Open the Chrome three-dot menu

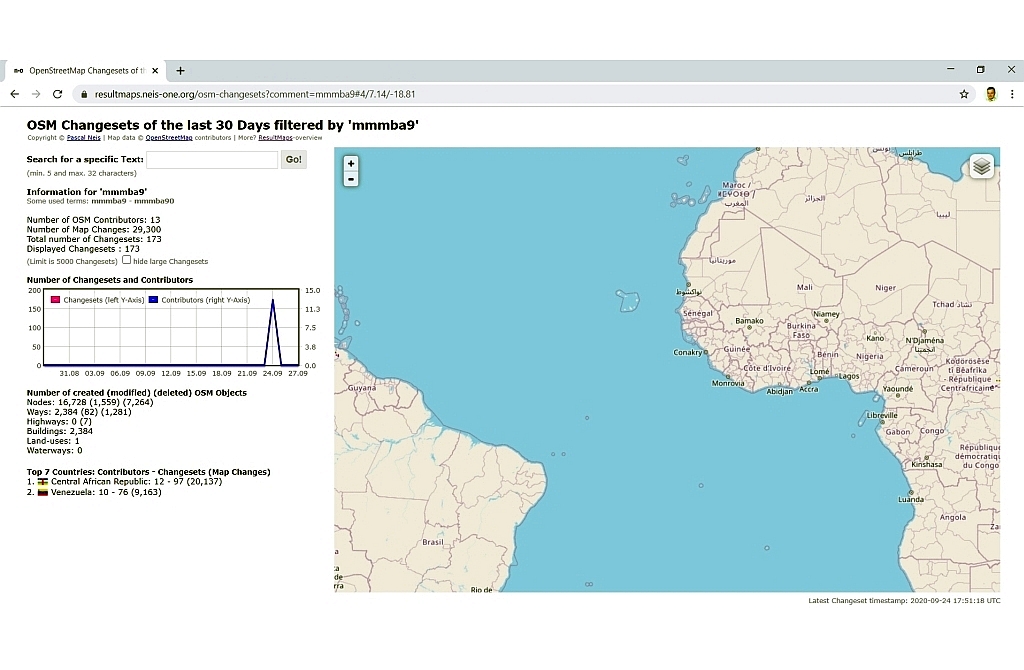click(x=1012, y=94)
